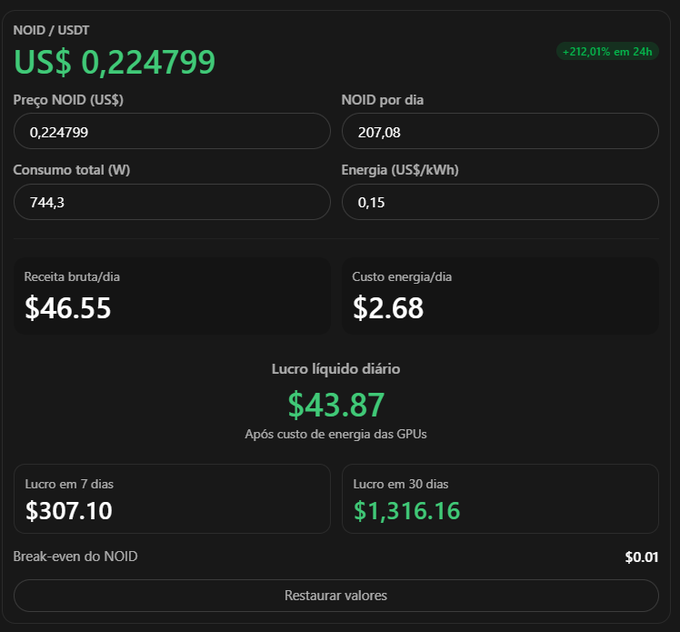
Task: Select the US$ 0,224799 price heading
Action: pos(114,62)
